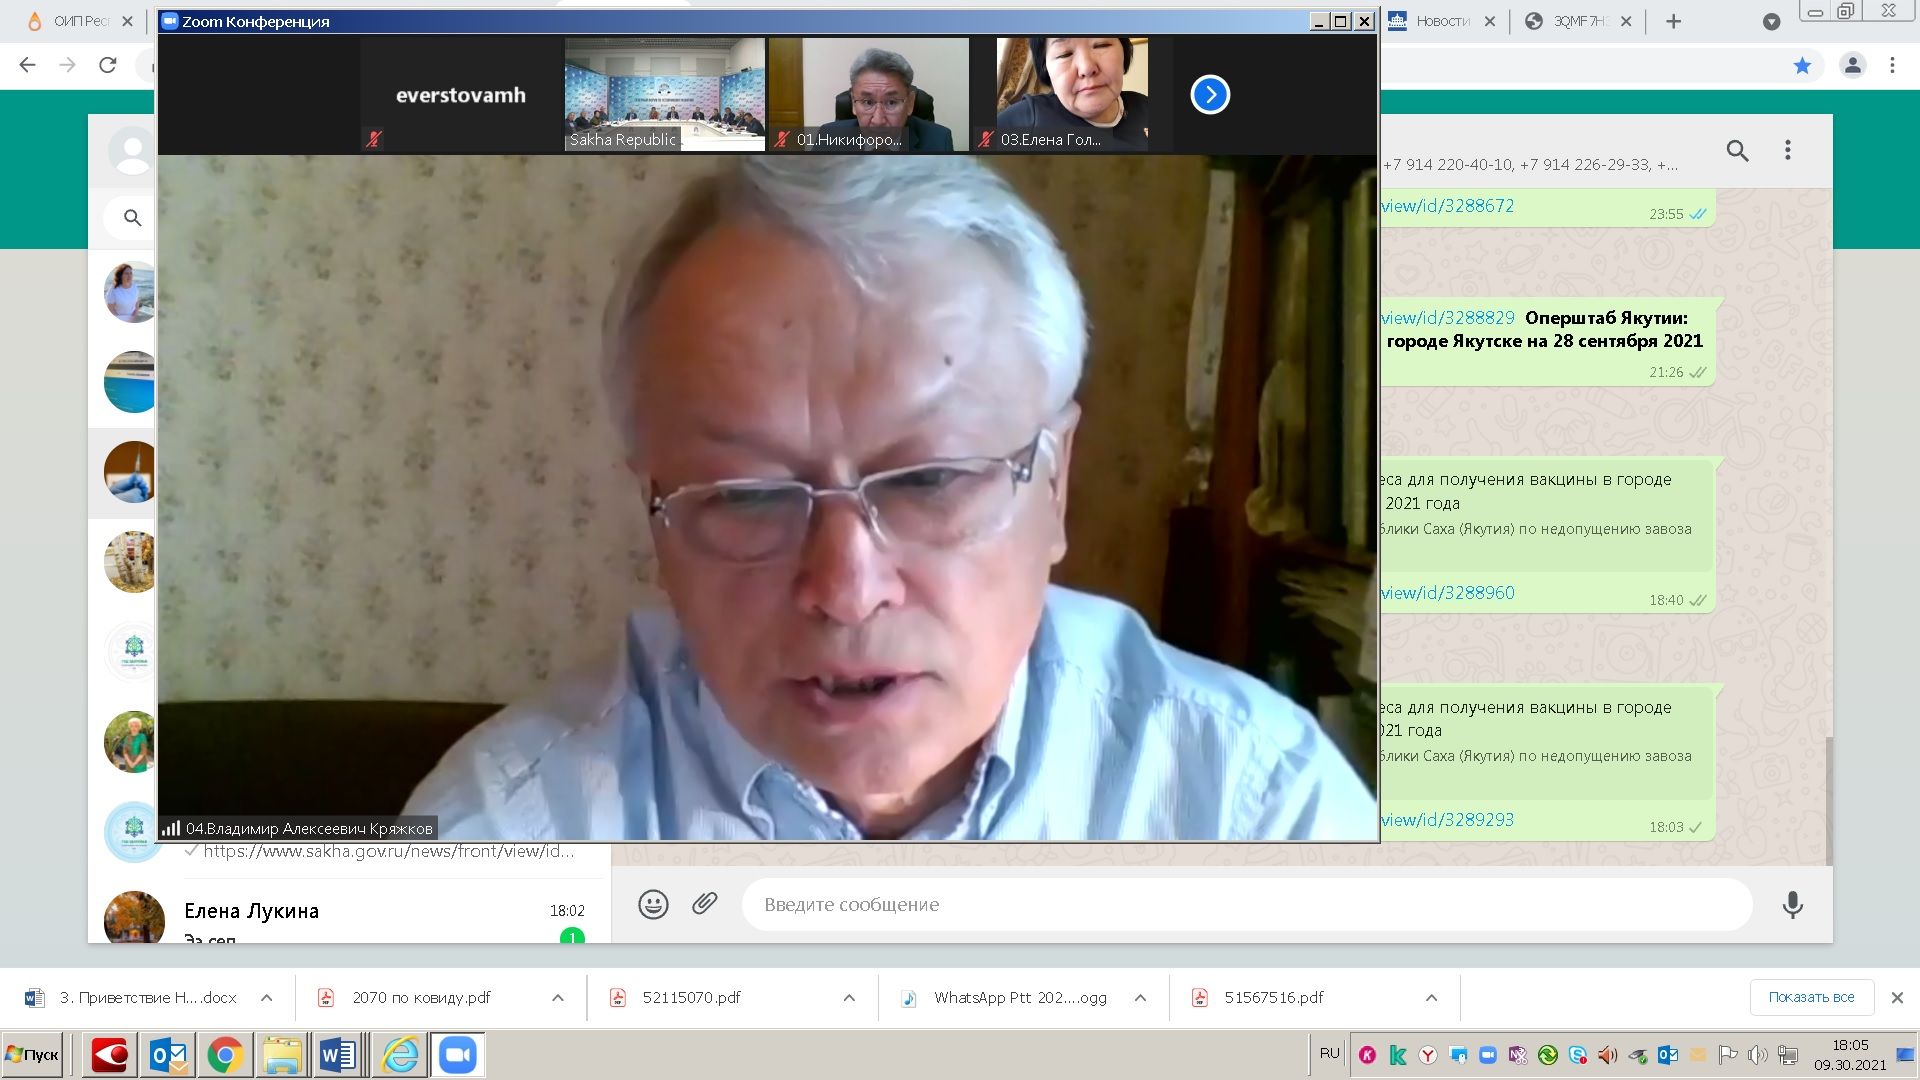Click the attach file paperclip icon

pos(705,904)
